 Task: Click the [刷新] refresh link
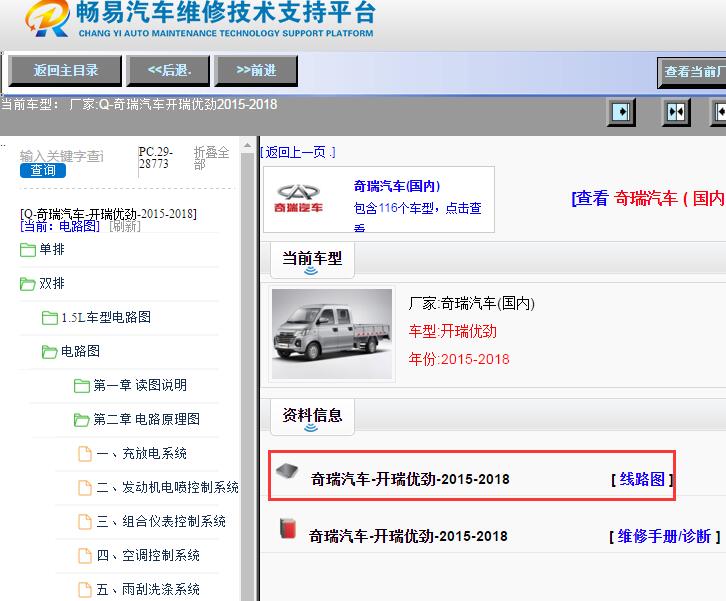125,226
